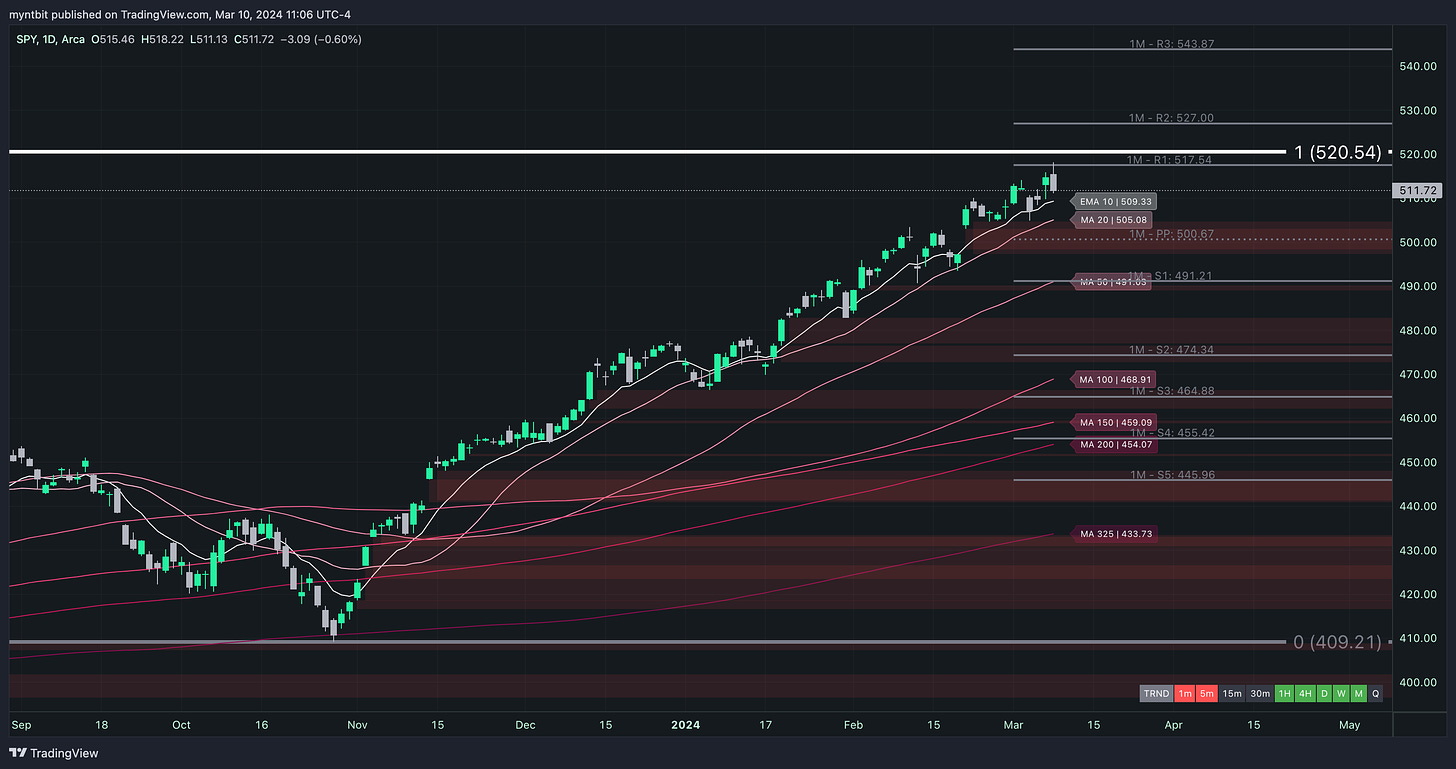
Task: Click the 1M - S2: 474.34 pivot label
Action: (1171, 350)
